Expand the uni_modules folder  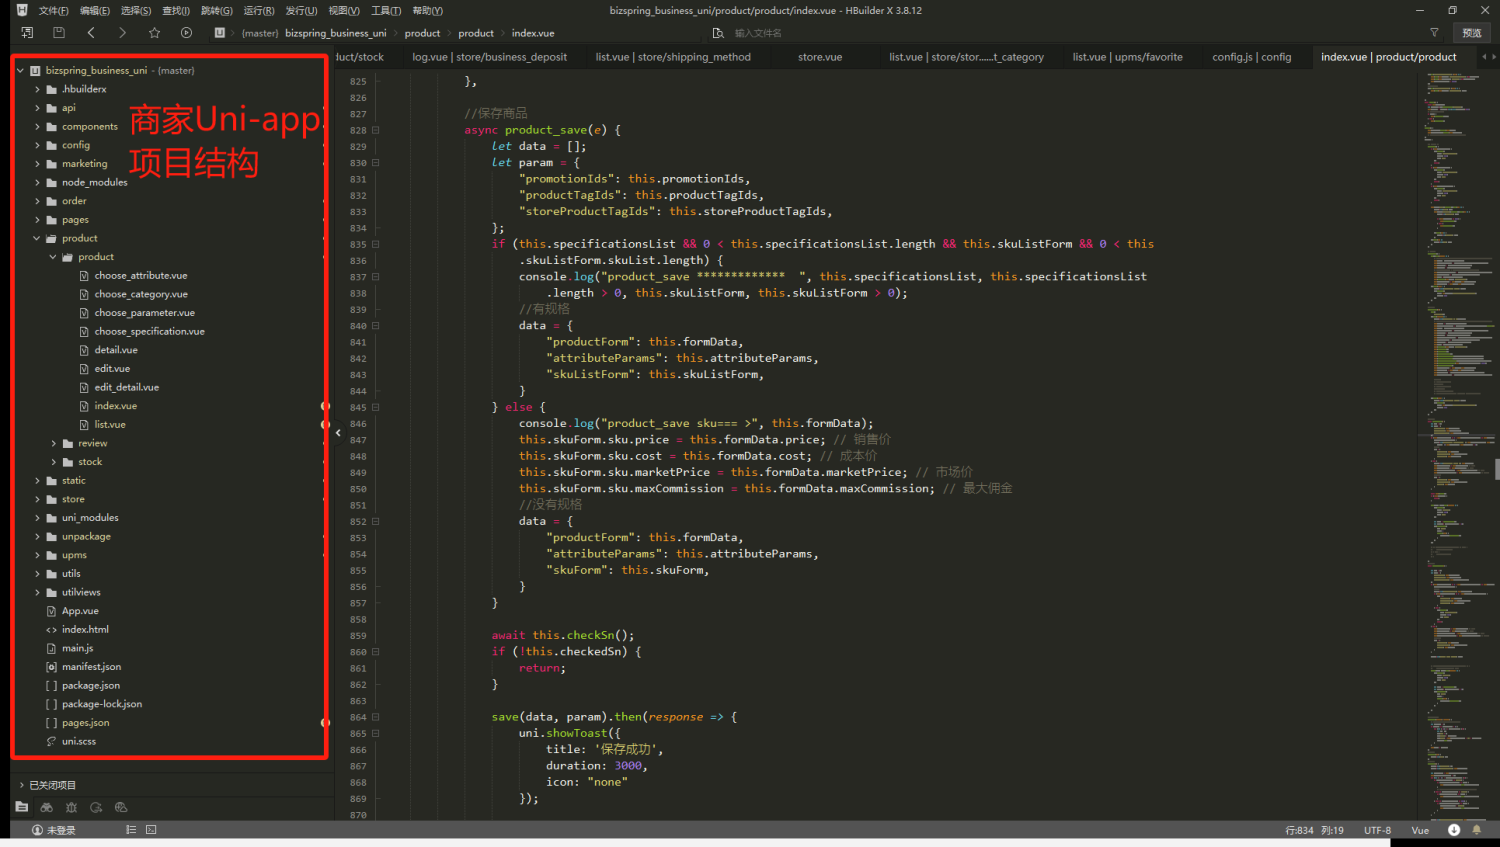[37, 518]
